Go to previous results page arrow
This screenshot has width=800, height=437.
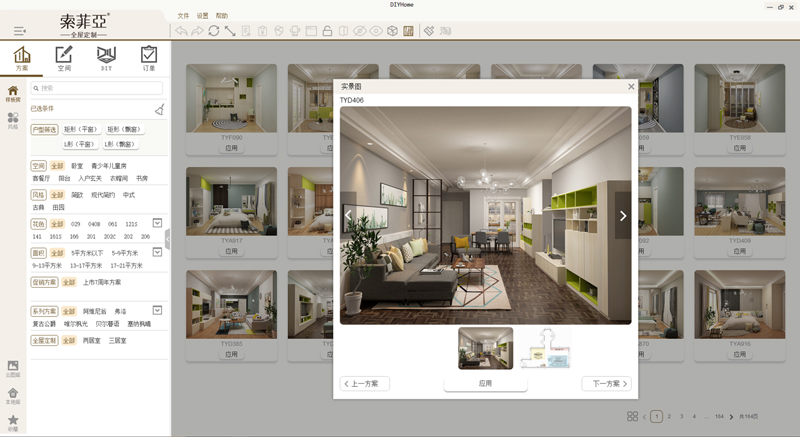[644, 417]
